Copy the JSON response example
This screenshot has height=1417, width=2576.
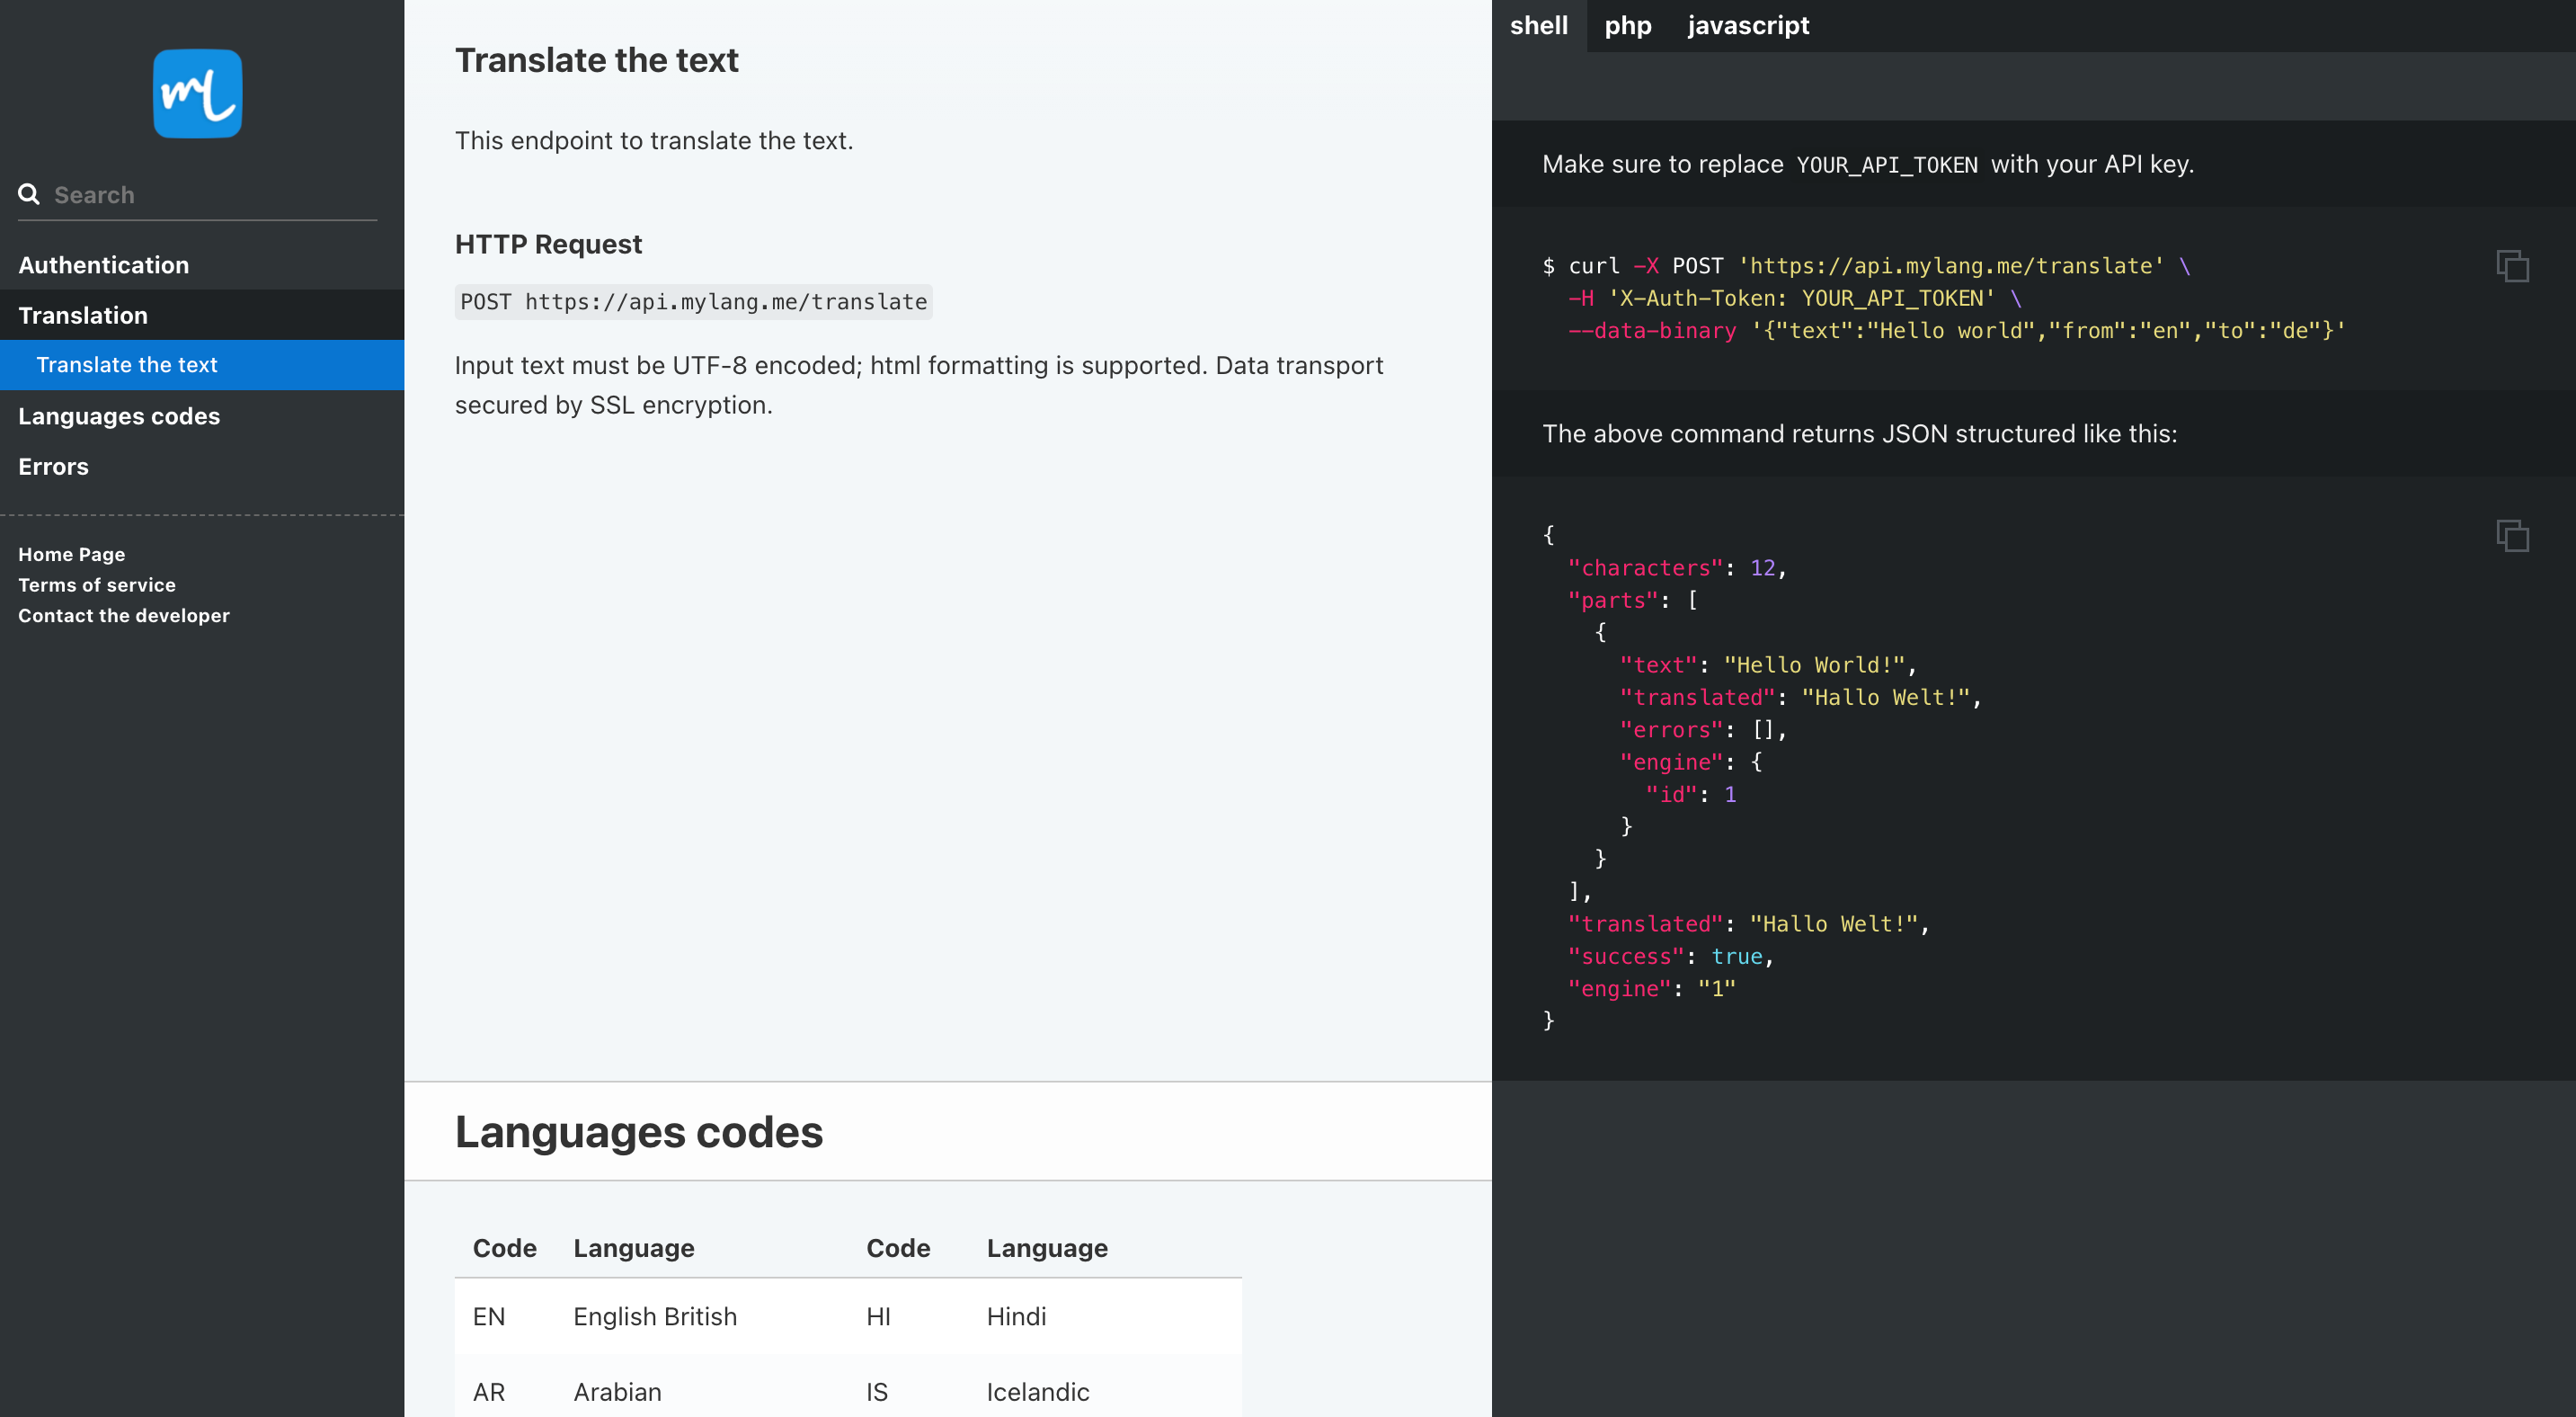coord(2513,536)
